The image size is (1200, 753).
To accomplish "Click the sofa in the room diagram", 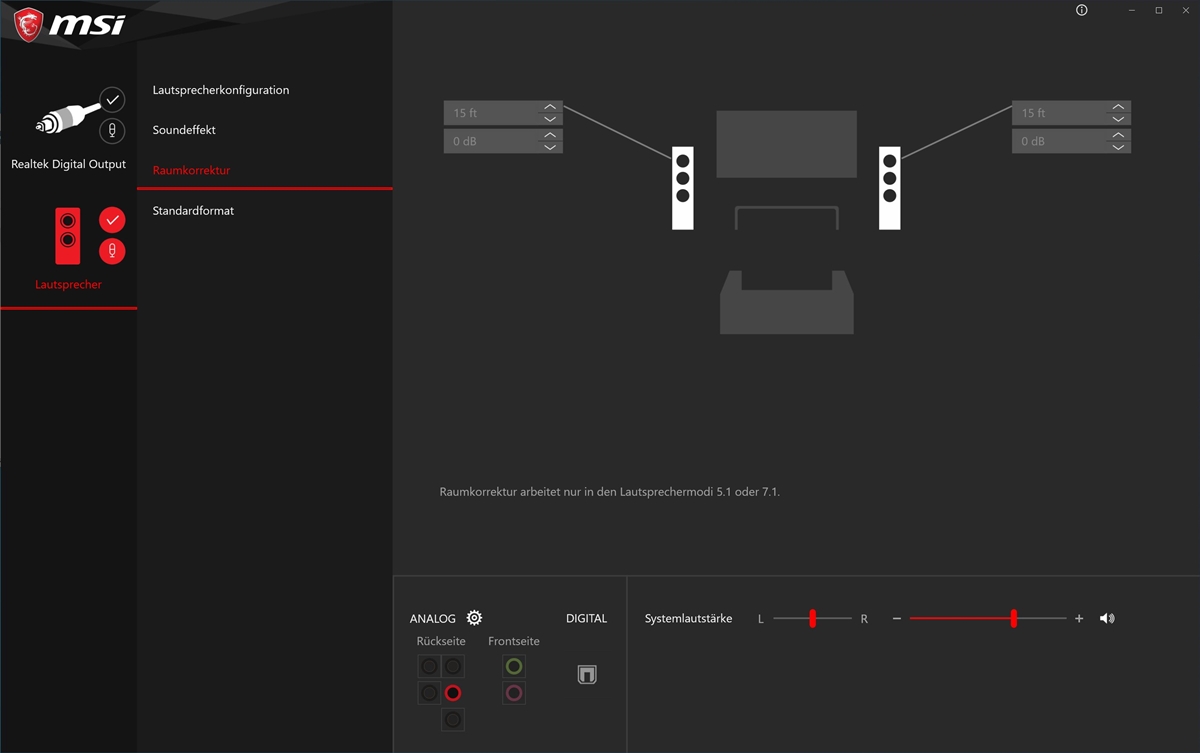I will tap(787, 301).
